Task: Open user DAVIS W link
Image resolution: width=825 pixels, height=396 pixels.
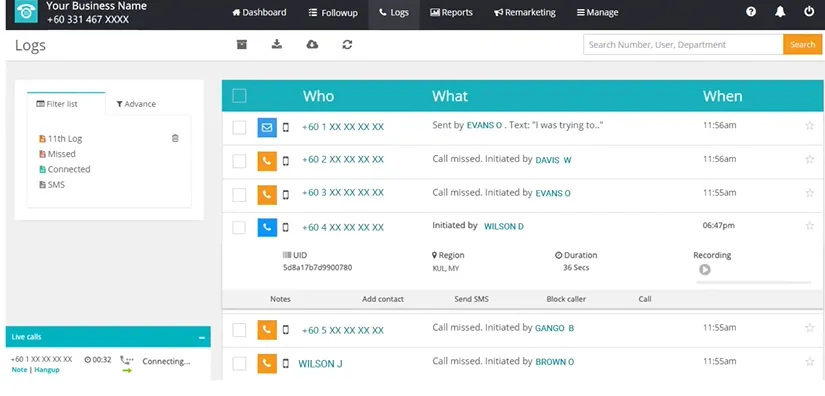Action: [553, 160]
